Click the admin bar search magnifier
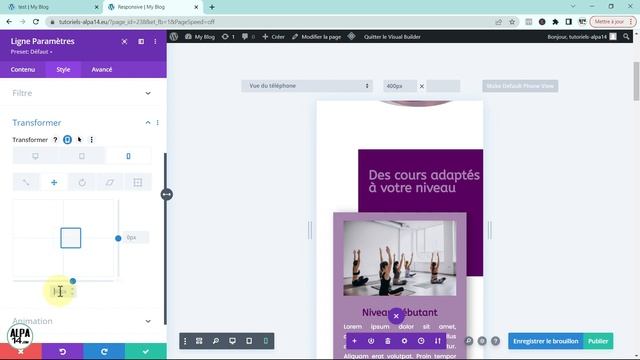 626,37
